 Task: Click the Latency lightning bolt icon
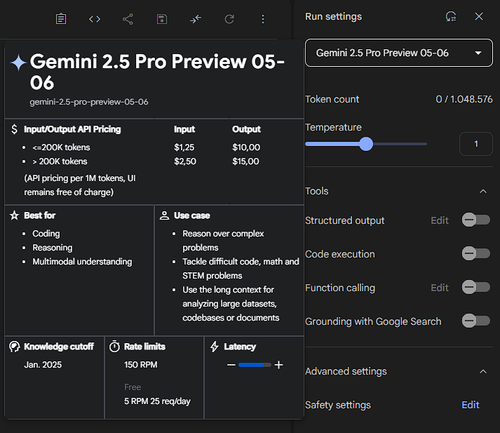pos(214,346)
